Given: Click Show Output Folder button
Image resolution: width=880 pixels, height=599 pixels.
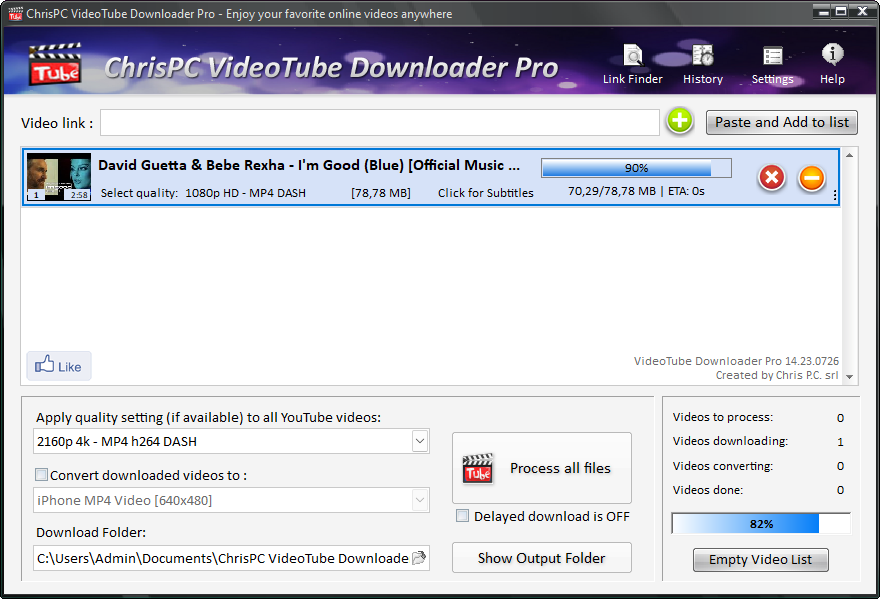Looking at the screenshot, I should click(541, 558).
